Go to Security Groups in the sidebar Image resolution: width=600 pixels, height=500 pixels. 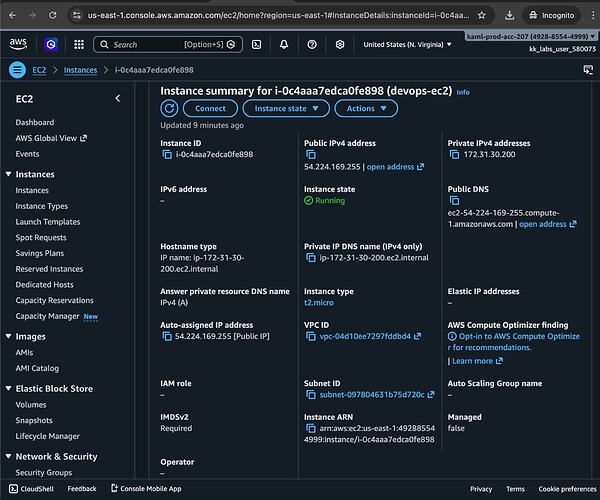coord(43,472)
